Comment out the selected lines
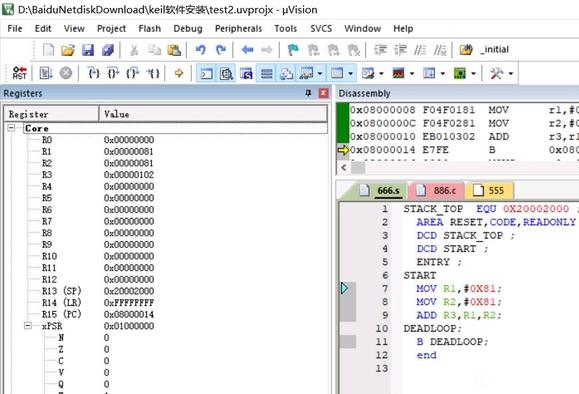The width and height of the screenshot is (579, 394). coord(420,50)
